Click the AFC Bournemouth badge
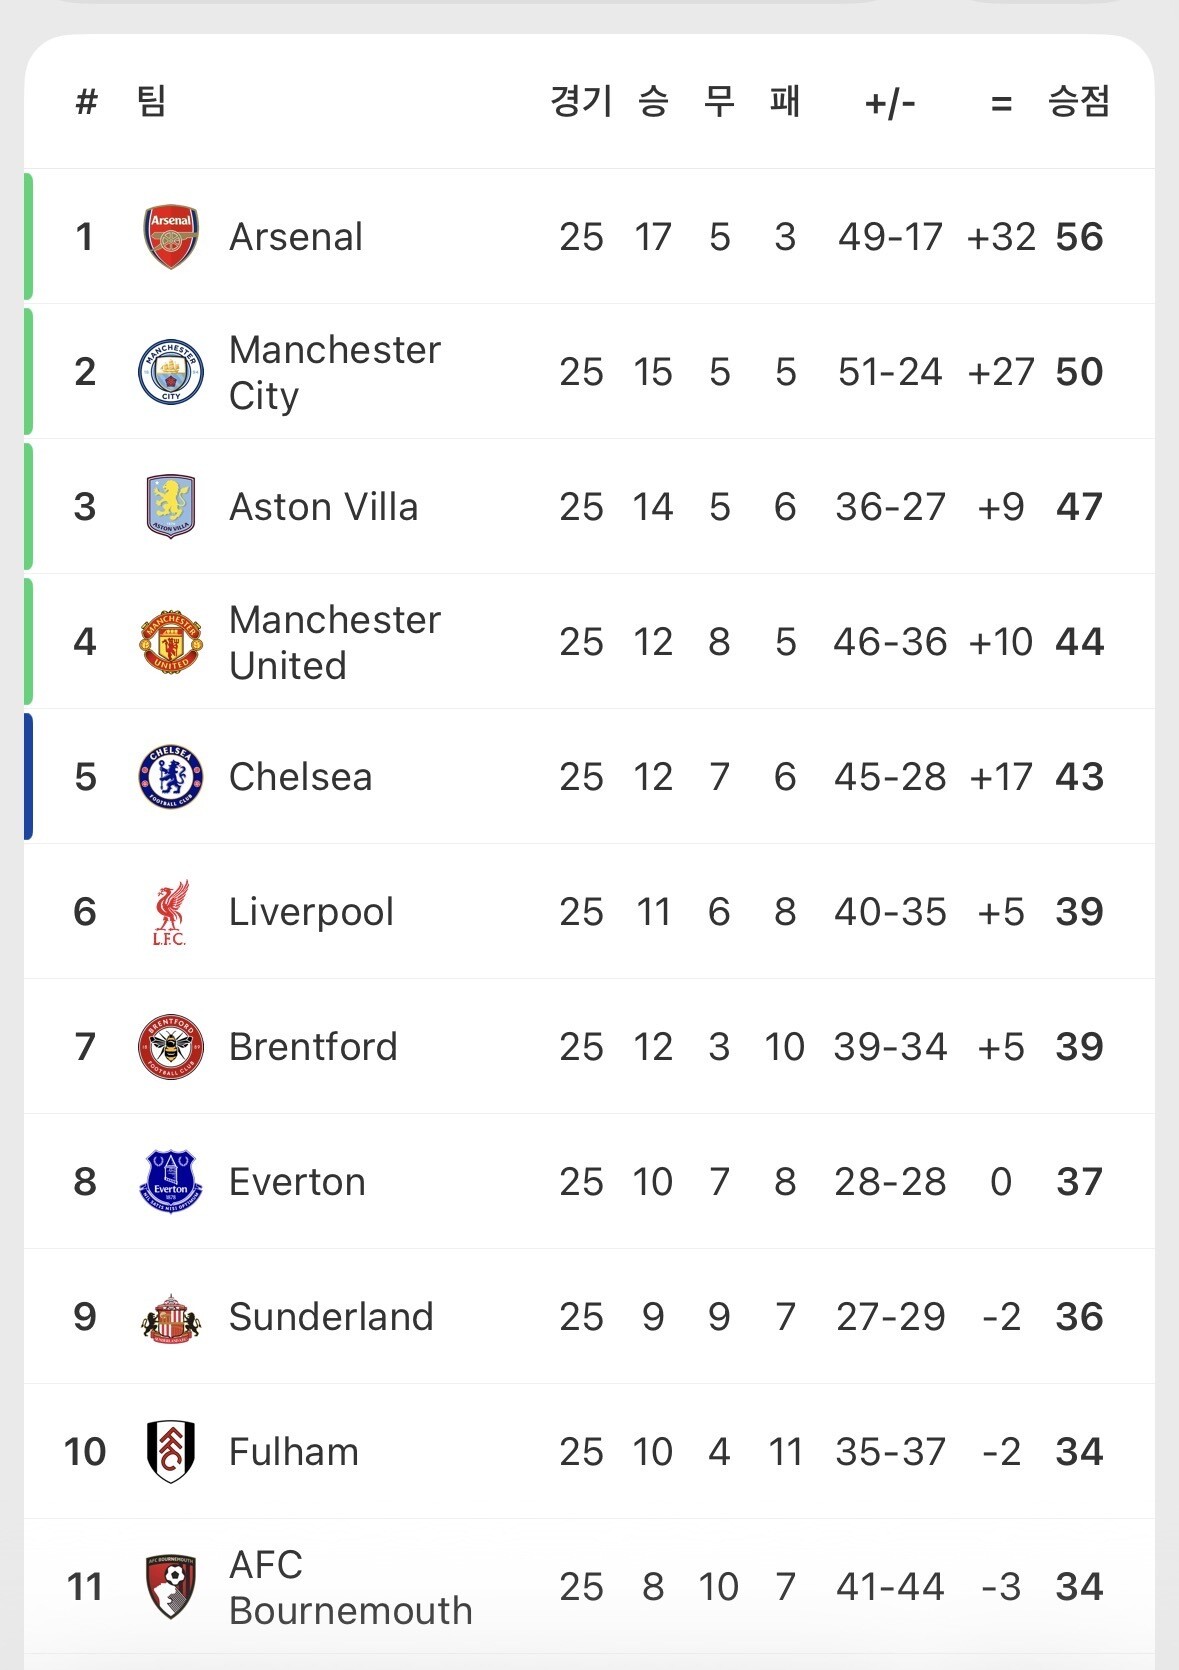This screenshot has width=1179, height=1670. click(x=171, y=1587)
